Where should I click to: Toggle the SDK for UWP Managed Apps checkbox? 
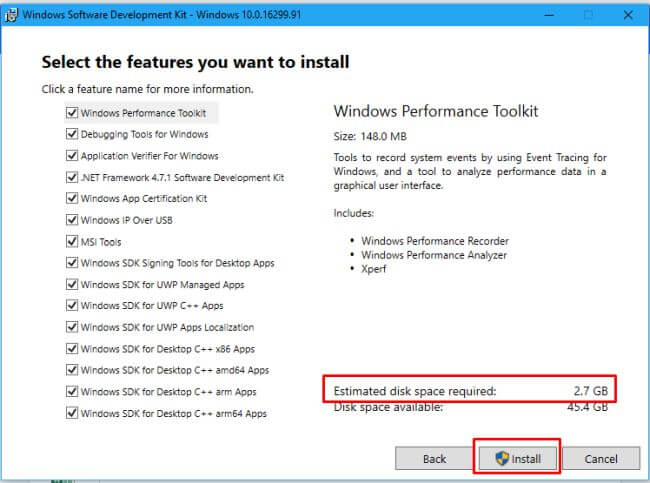72,285
